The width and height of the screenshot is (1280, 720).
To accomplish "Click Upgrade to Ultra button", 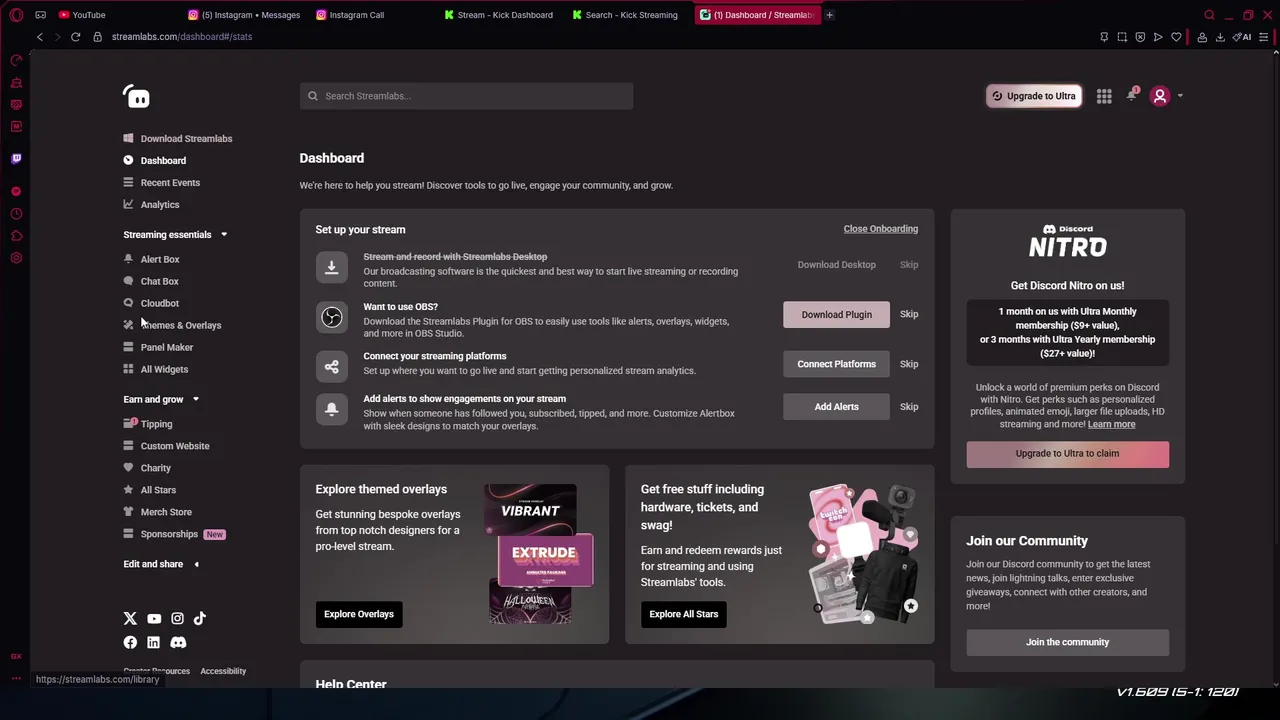I will coord(1034,96).
